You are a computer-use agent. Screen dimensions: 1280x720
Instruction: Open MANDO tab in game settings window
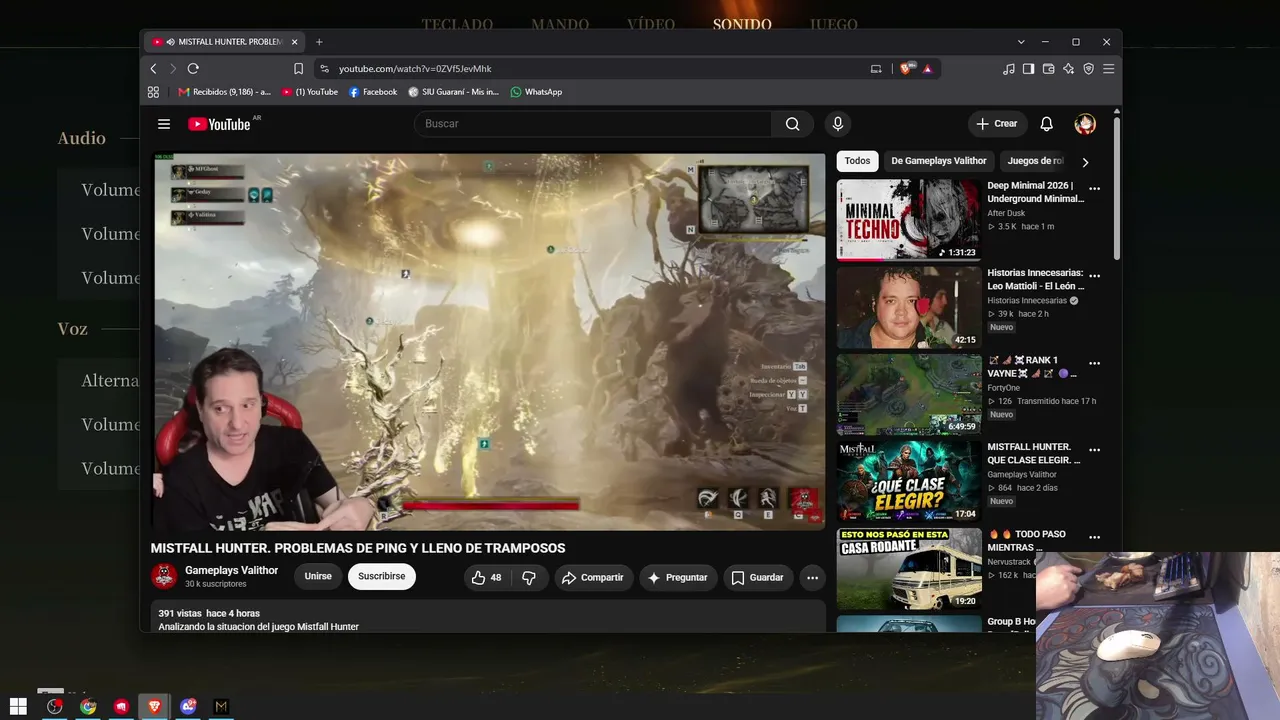[560, 24]
